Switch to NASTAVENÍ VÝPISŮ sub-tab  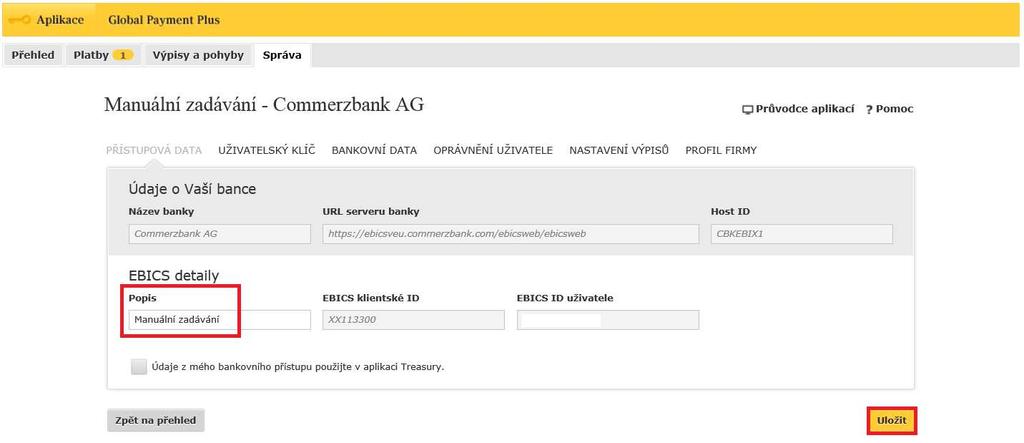[x=619, y=150]
